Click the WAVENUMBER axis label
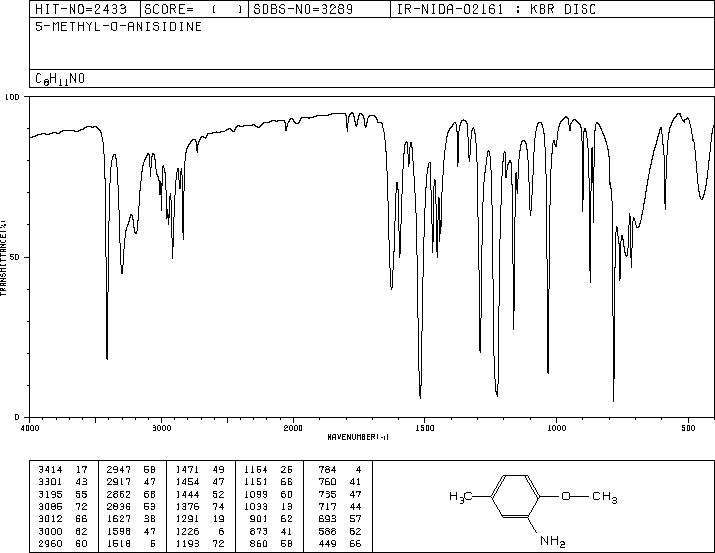This screenshot has width=715, height=553. (358, 437)
